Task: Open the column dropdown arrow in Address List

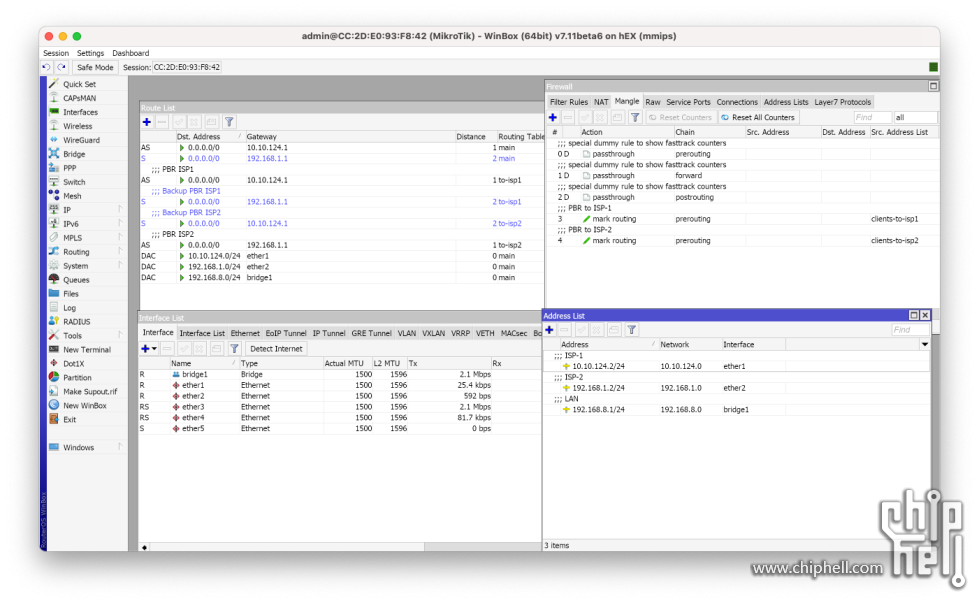Action: point(925,345)
